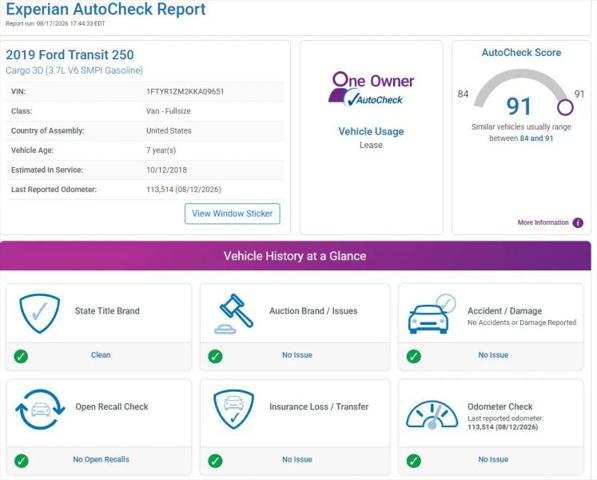Click the Open Recall Check arrows icon
Image resolution: width=597 pixels, height=480 pixels.
(x=40, y=409)
